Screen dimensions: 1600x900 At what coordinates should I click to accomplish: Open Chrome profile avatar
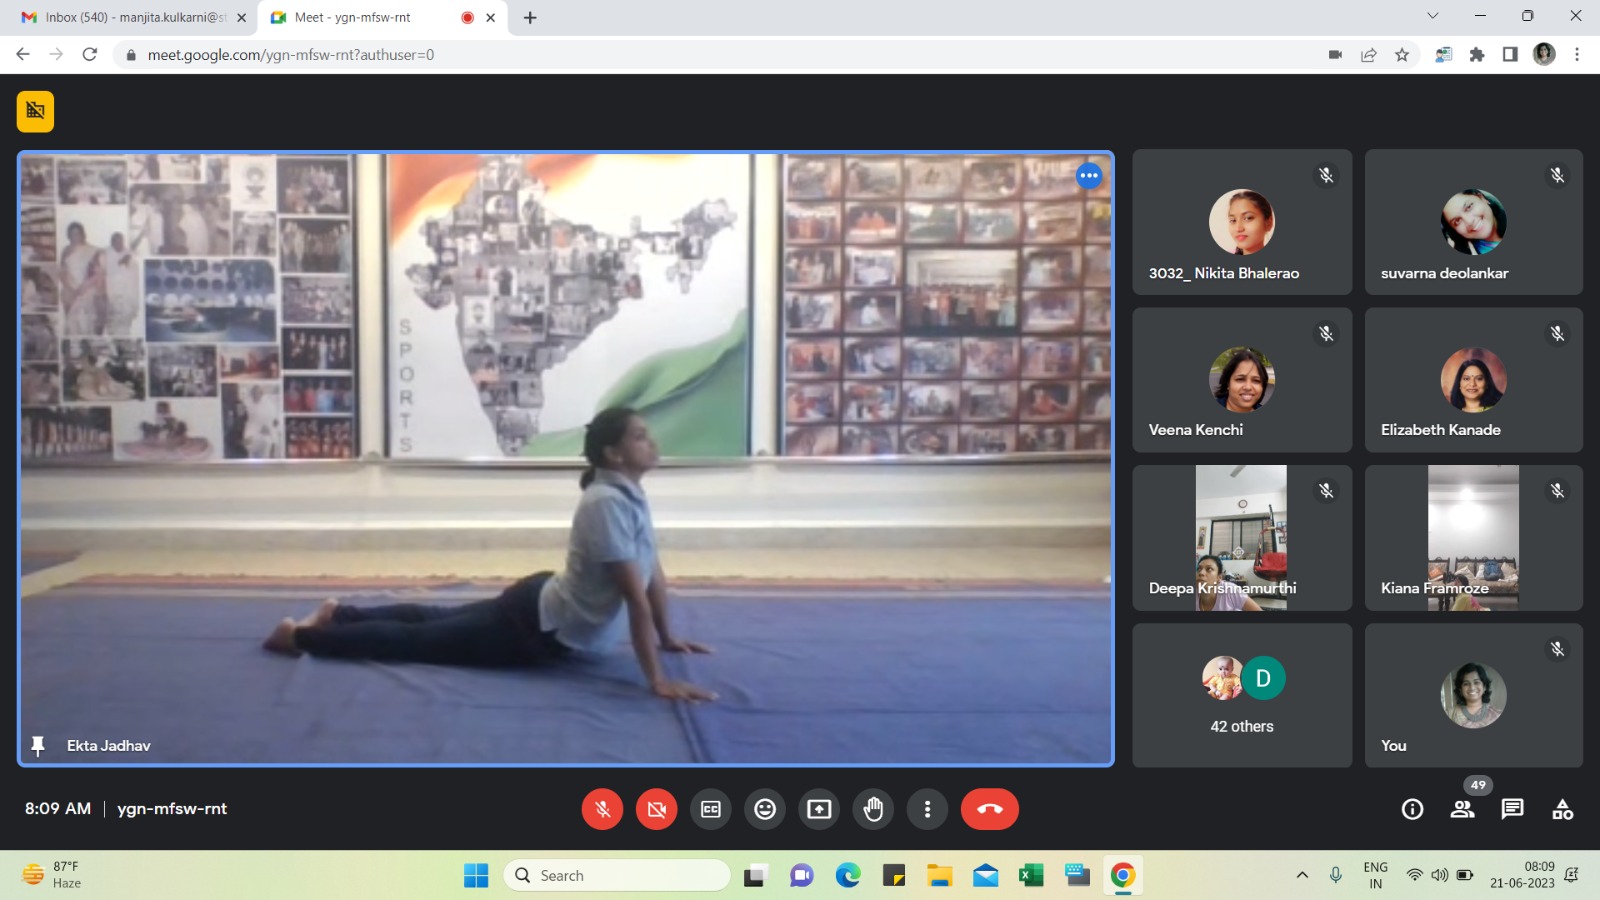pyautogui.click(x=1544, y=55)
